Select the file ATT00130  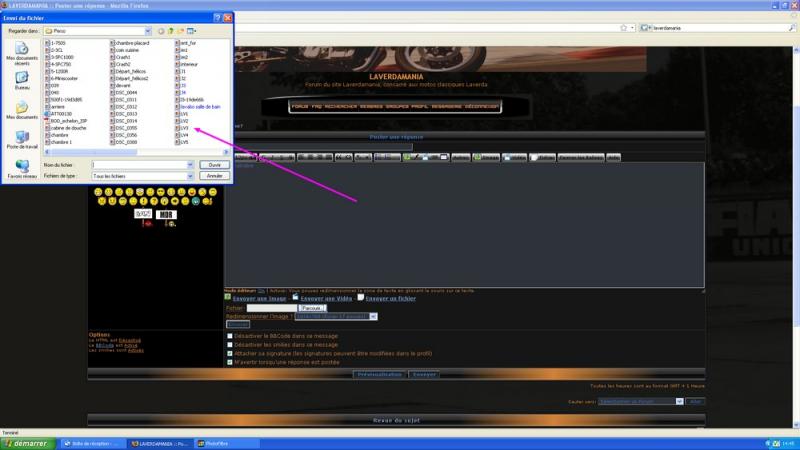pos(58,114)
